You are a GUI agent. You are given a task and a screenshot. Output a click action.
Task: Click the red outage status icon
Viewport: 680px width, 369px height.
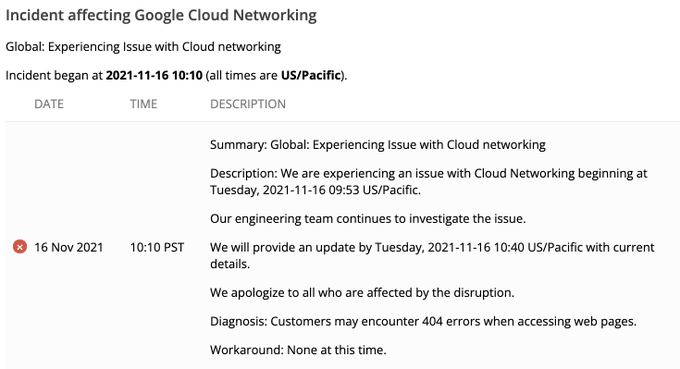[20, 247]
